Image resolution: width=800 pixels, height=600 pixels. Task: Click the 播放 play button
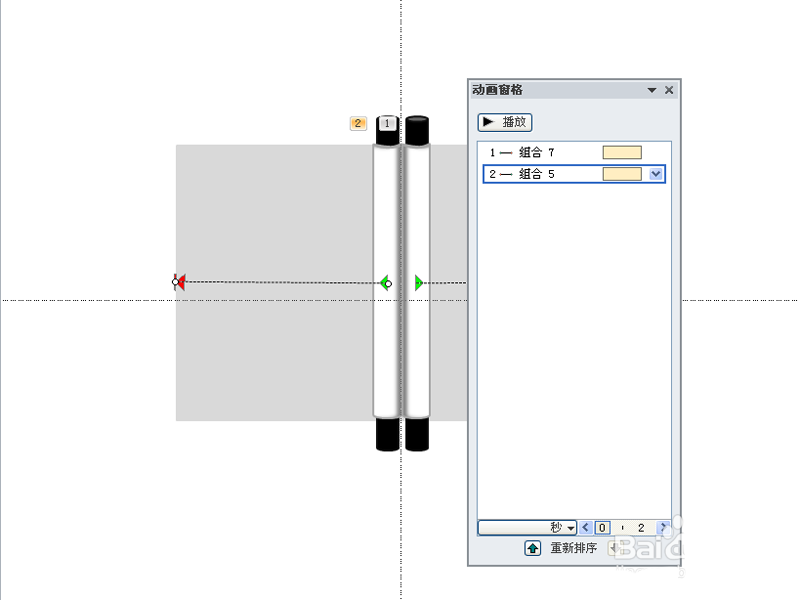click(x=505, y=122)
